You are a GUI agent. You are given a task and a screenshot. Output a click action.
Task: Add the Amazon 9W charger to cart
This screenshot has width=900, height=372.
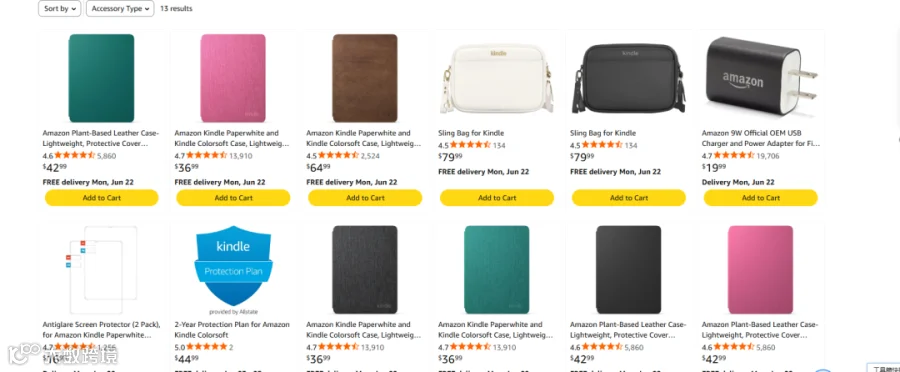coord(761,197)
